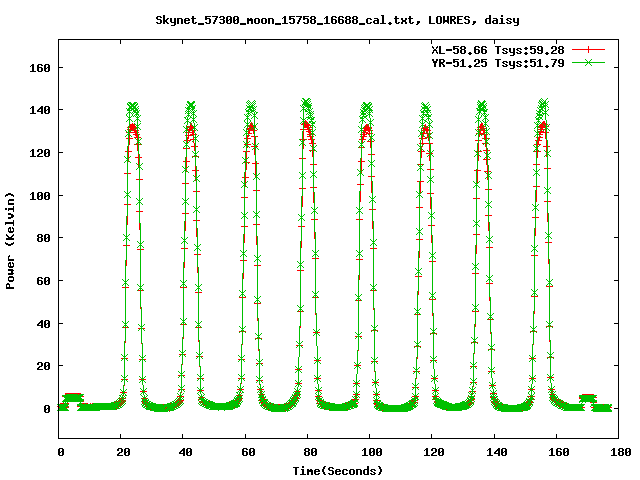Click the small calibration bump near 5 seconds
This screenshot has height=480, width=640.
point(73,397)
